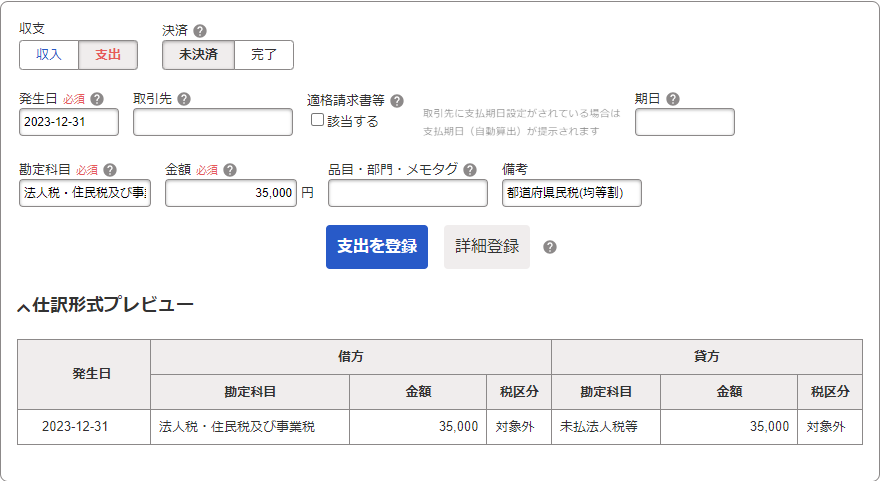Open help icon beside 詳細登録 button
Screen dimensions: 882x482
(550, 247)
